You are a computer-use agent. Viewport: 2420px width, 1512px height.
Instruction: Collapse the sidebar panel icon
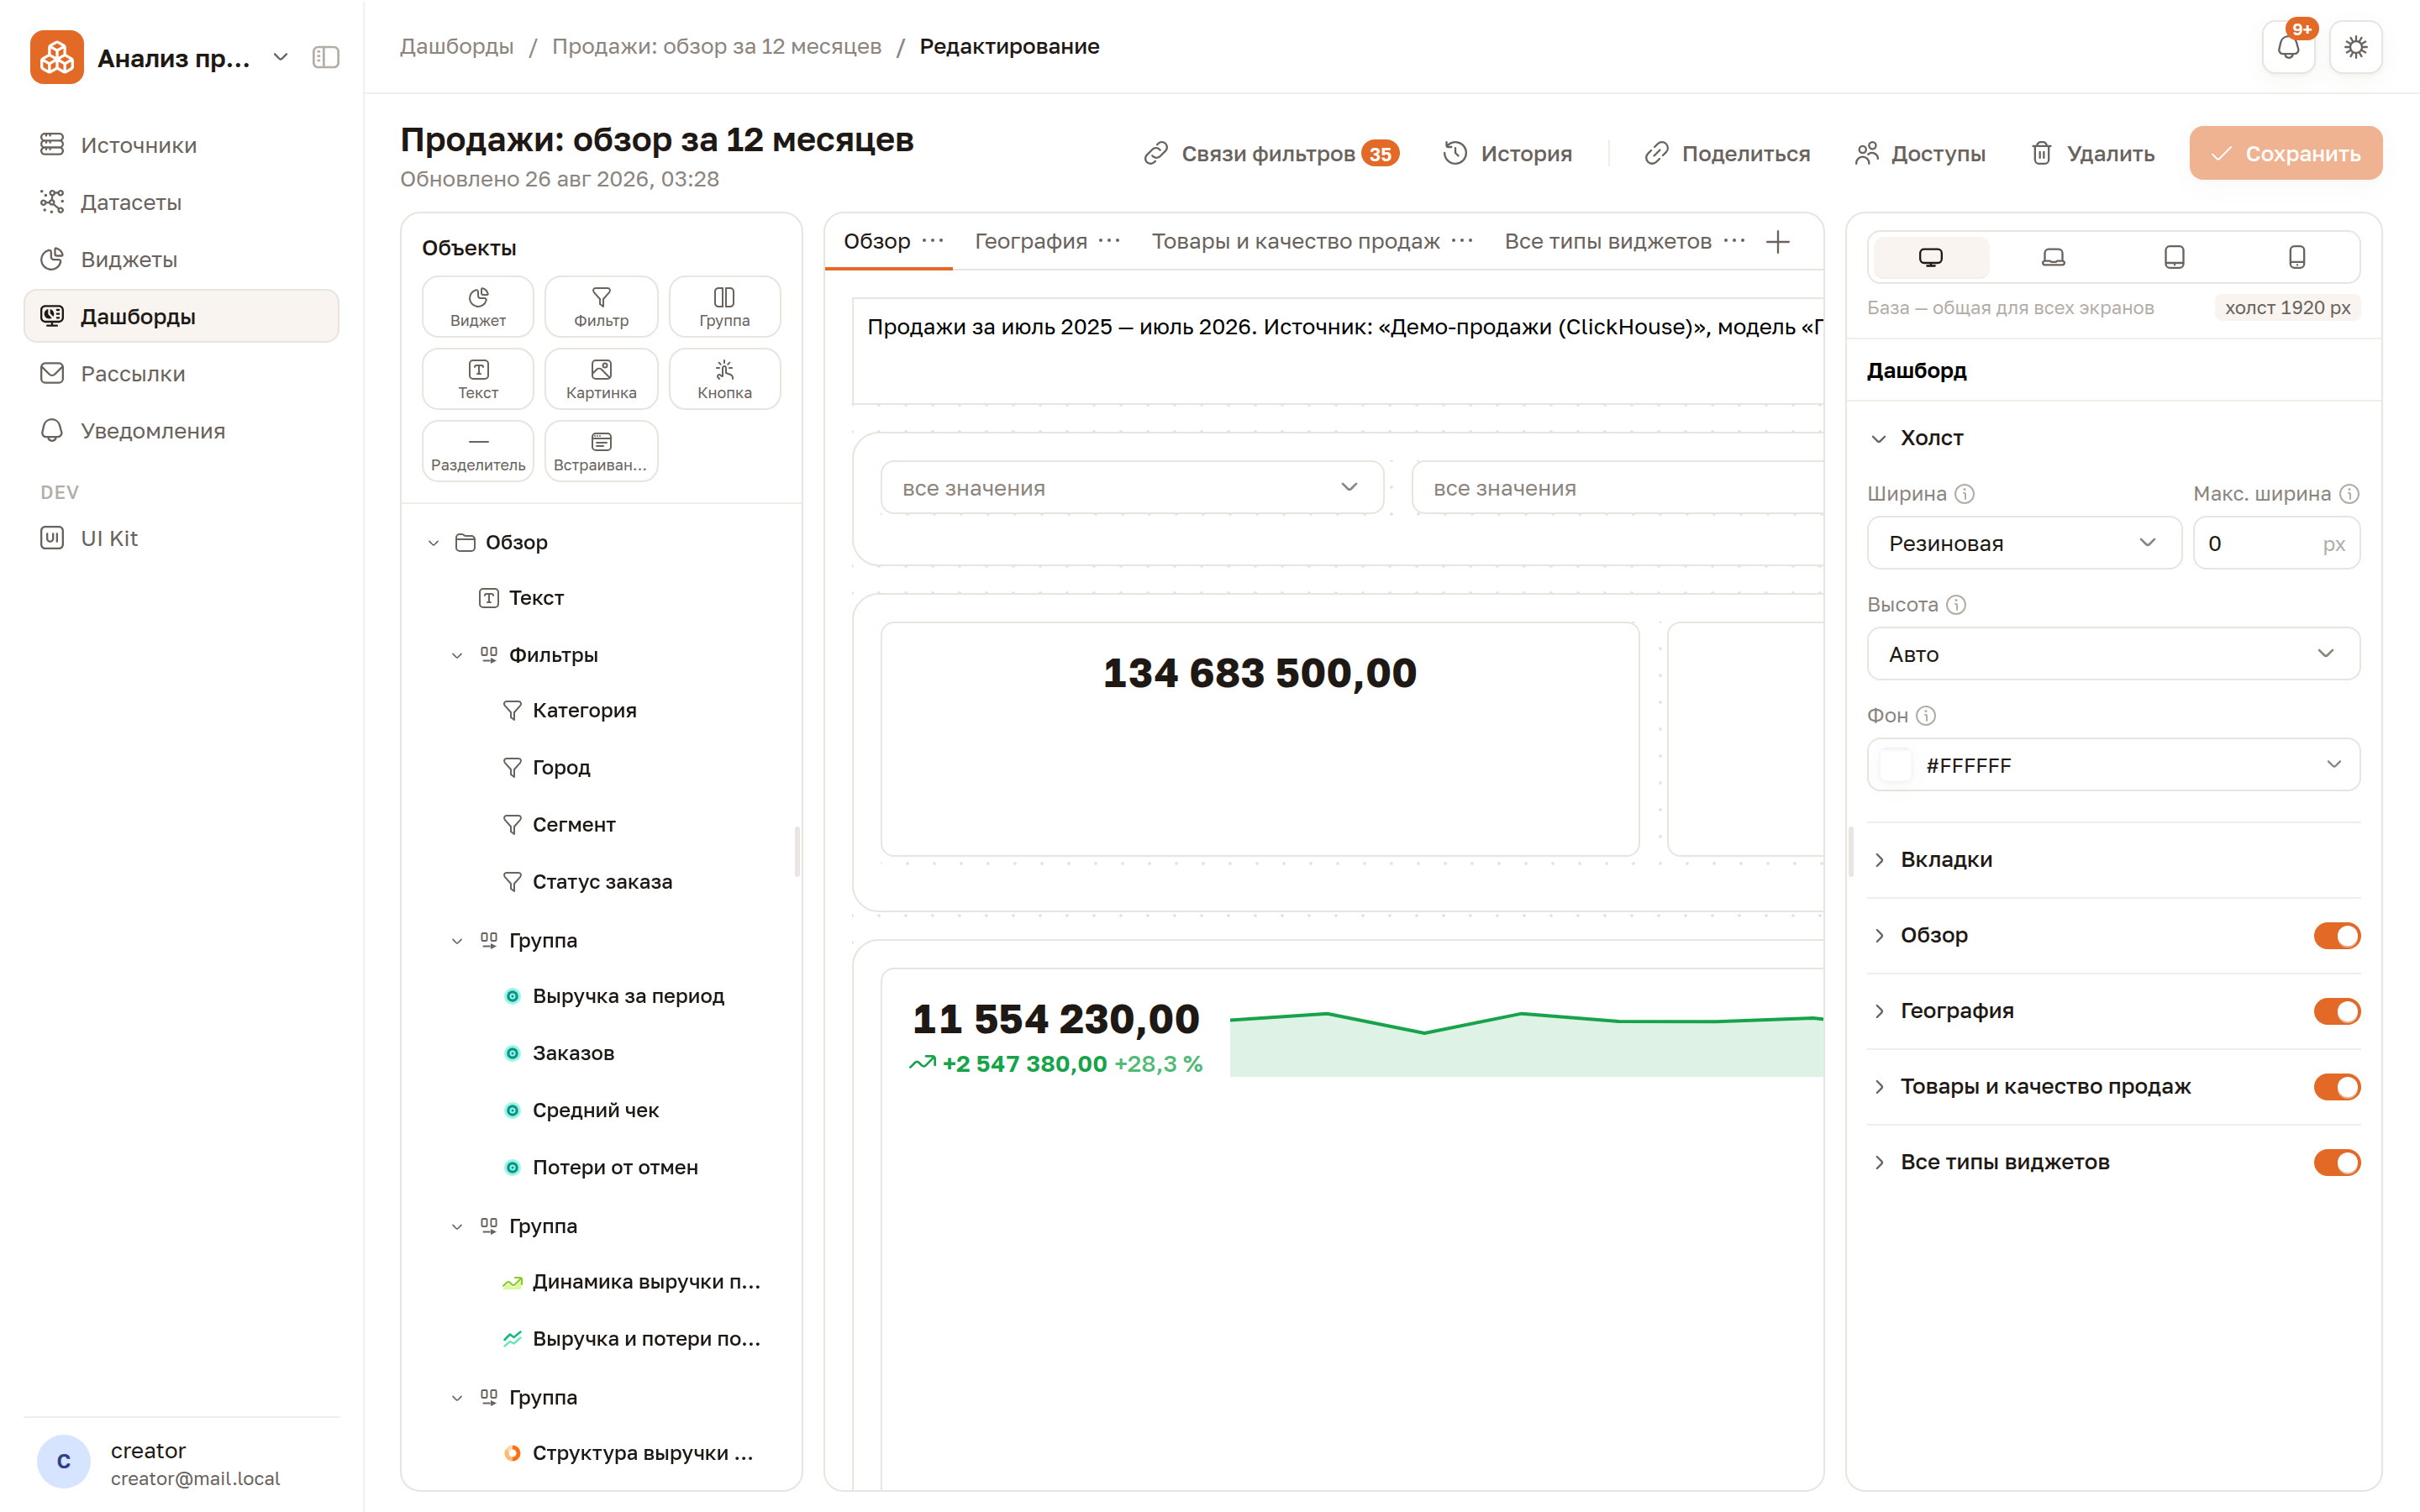[x=326, y=57]
